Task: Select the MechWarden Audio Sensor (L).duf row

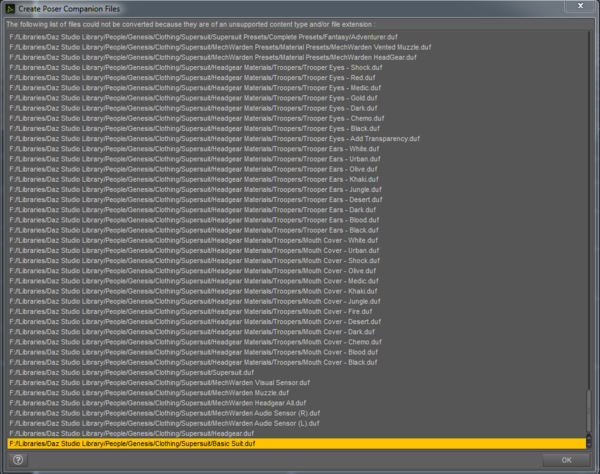Action: (x=297, y=424)
